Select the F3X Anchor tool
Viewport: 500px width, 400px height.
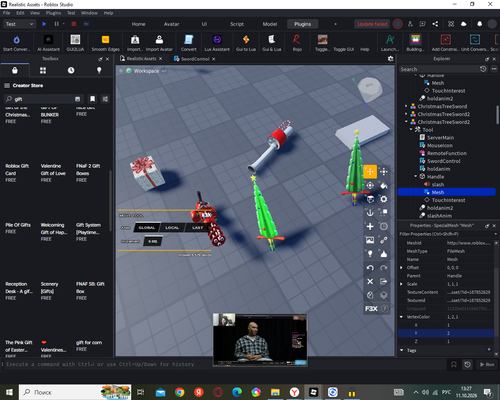point(370,213)
